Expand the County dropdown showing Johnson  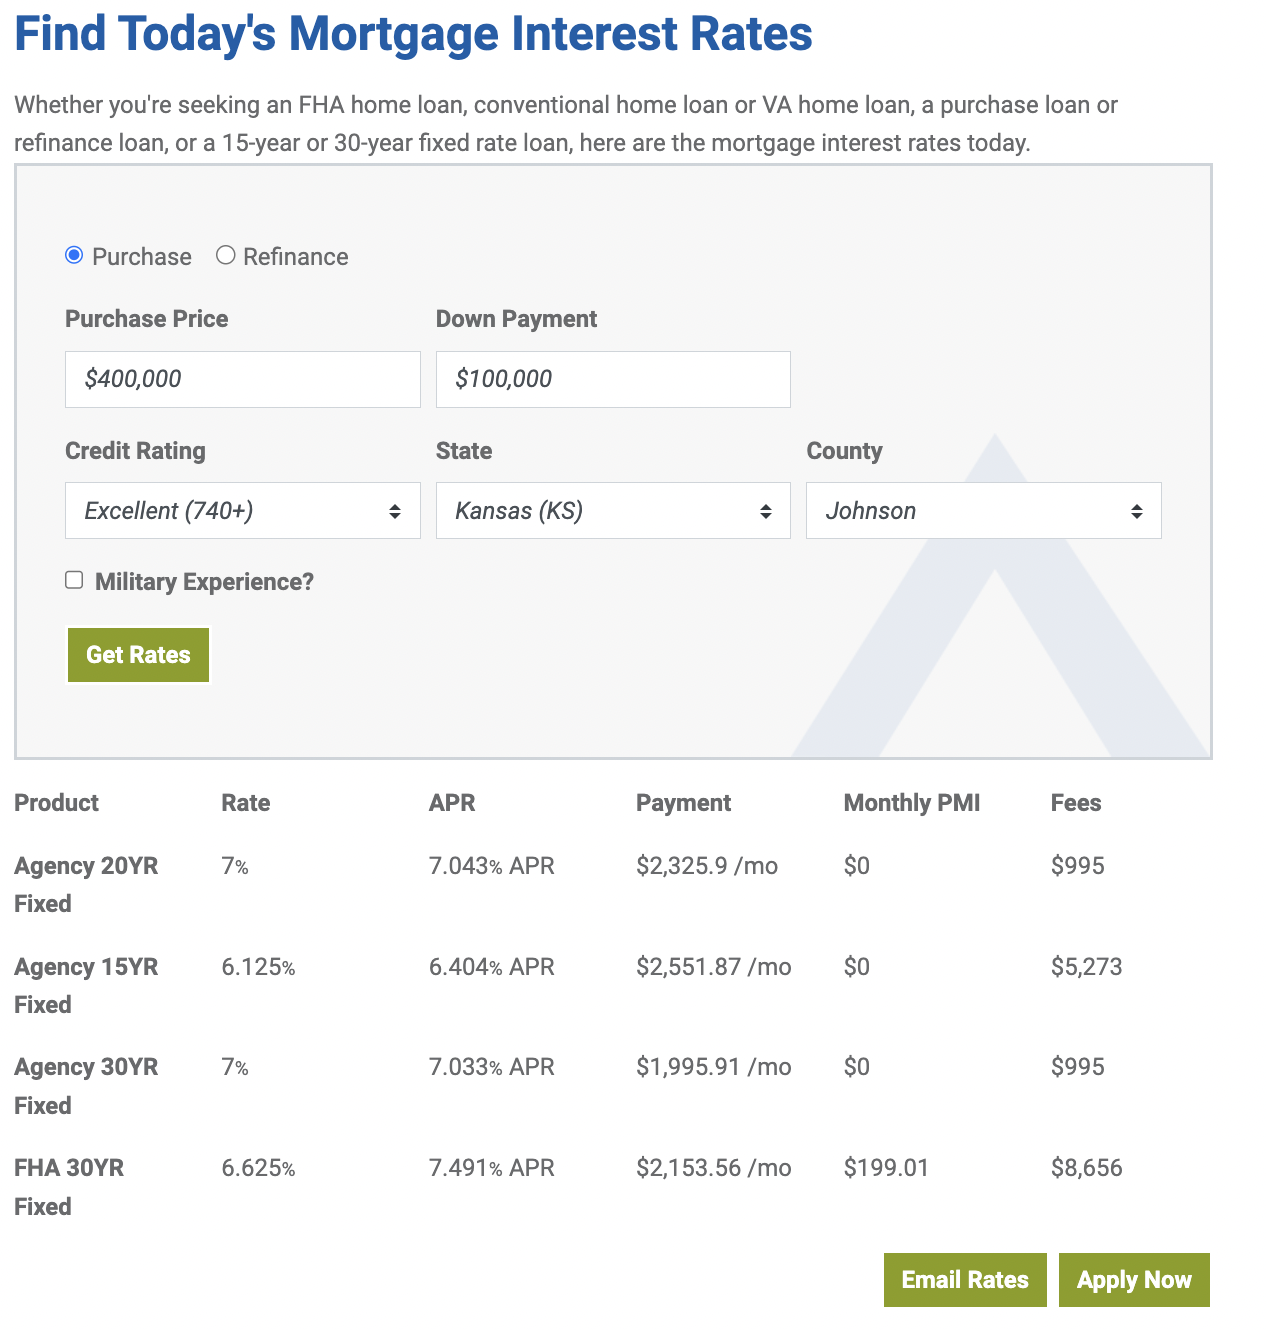(x=983, y=510)
